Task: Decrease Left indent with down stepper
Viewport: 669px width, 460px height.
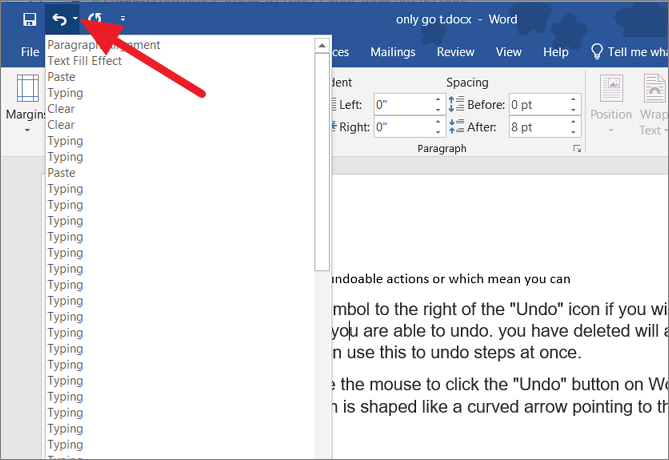Action: click(438, 110)
